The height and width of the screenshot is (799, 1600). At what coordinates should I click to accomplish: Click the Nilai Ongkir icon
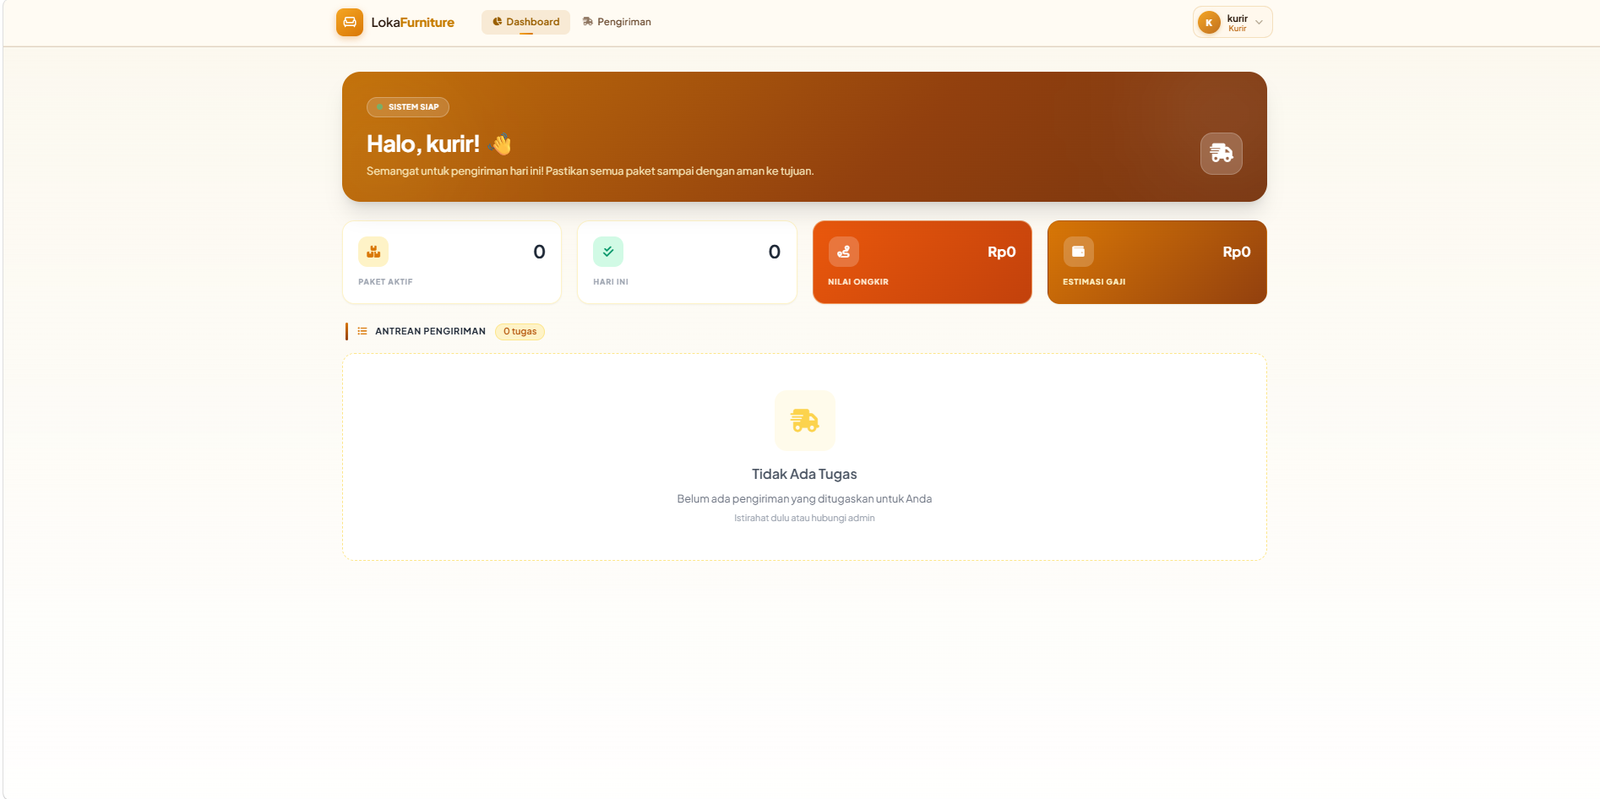[843, 252]
